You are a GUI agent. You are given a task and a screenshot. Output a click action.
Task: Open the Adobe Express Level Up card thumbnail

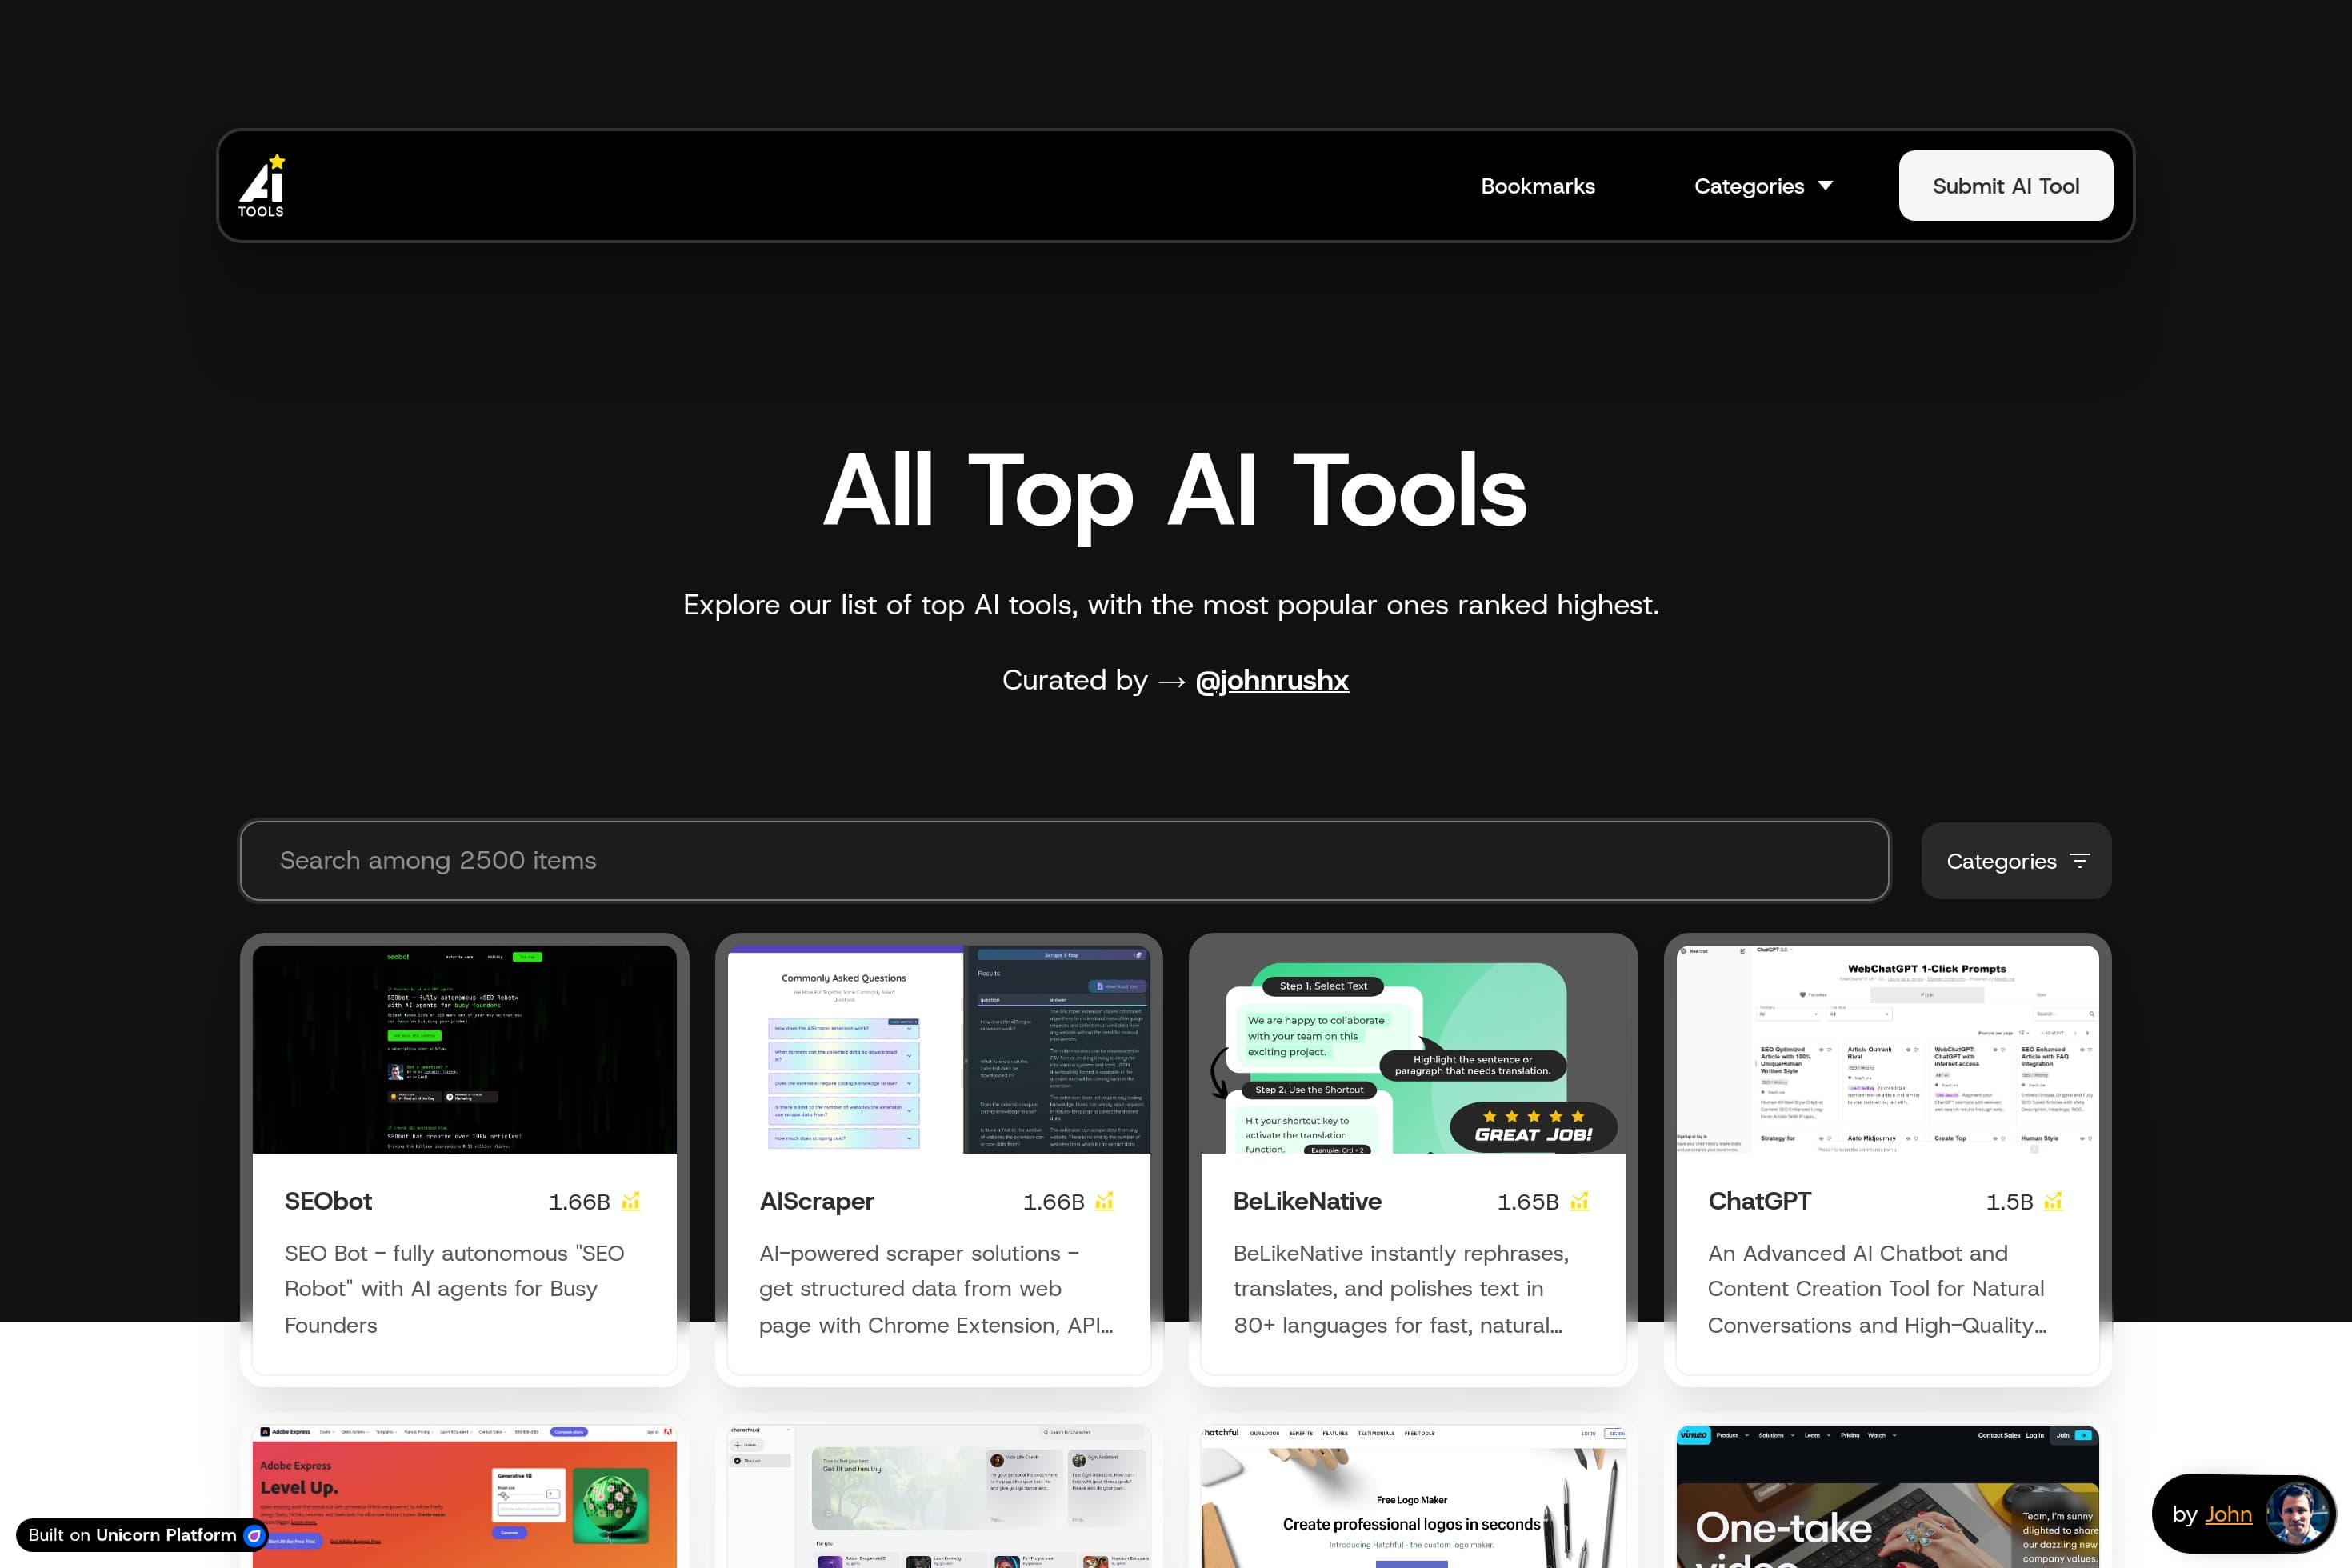[464, 1497]
